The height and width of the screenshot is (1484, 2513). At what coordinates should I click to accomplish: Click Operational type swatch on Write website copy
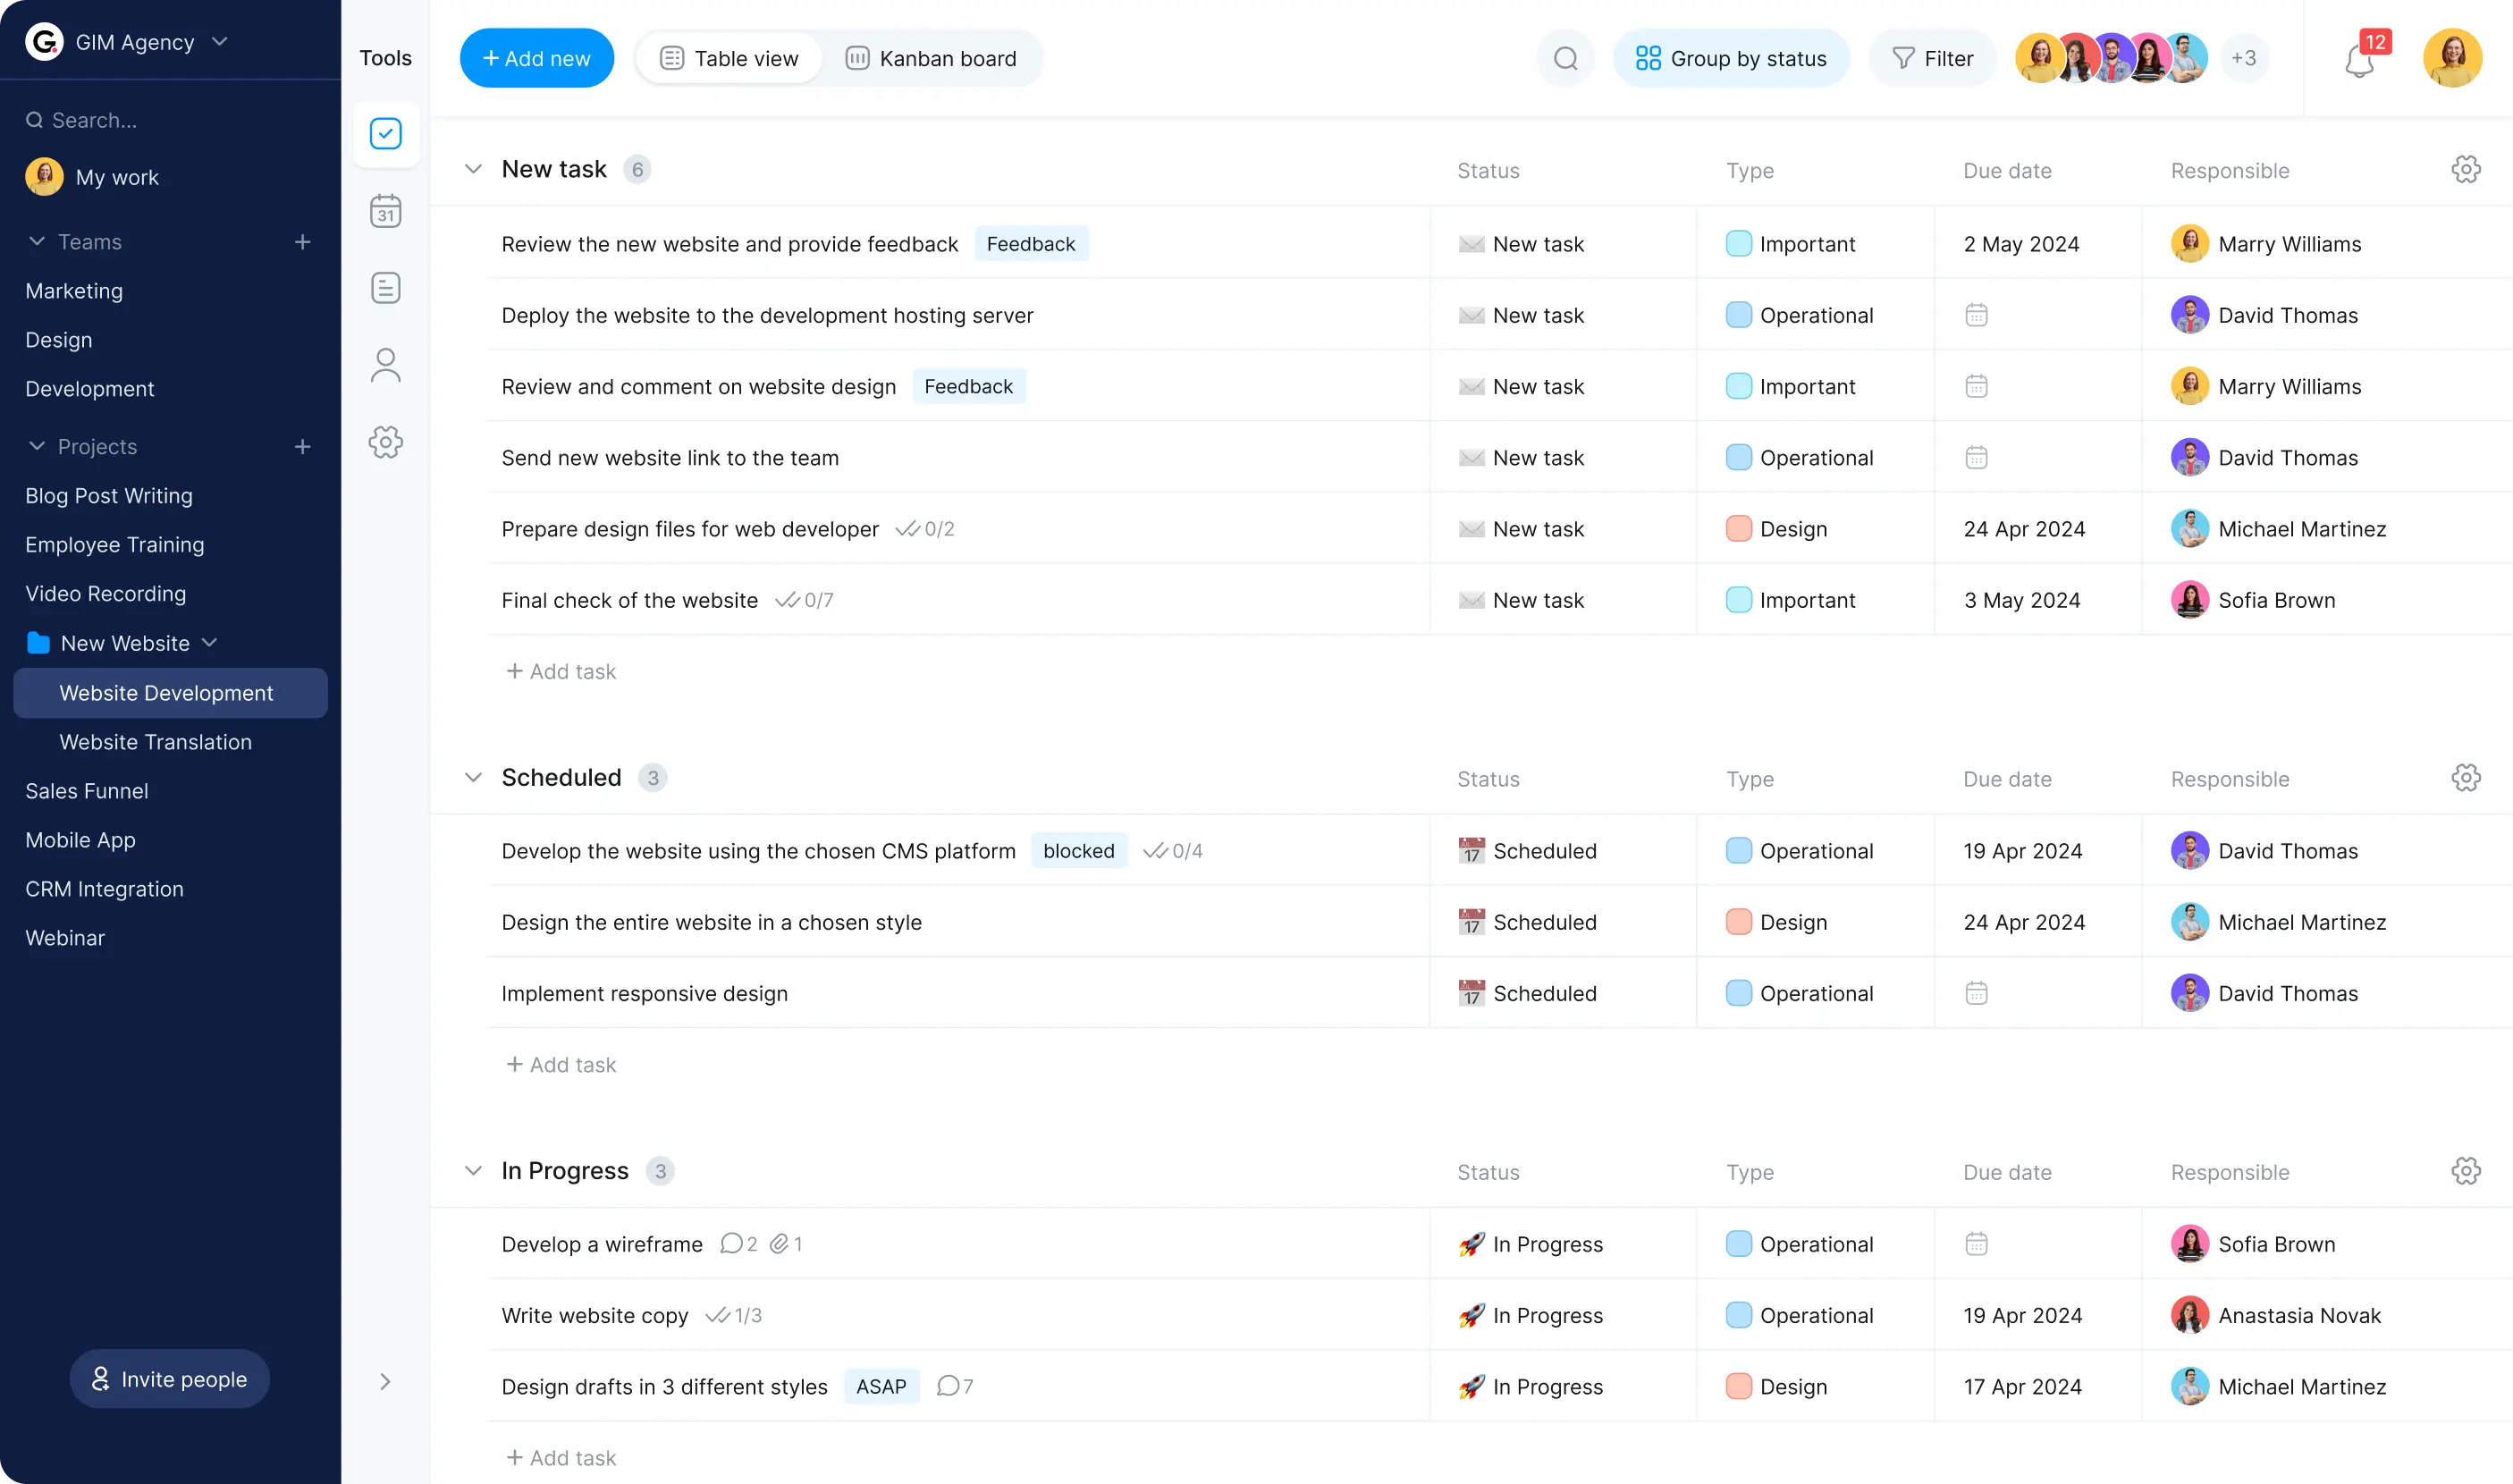(x=1739, y=1315)
